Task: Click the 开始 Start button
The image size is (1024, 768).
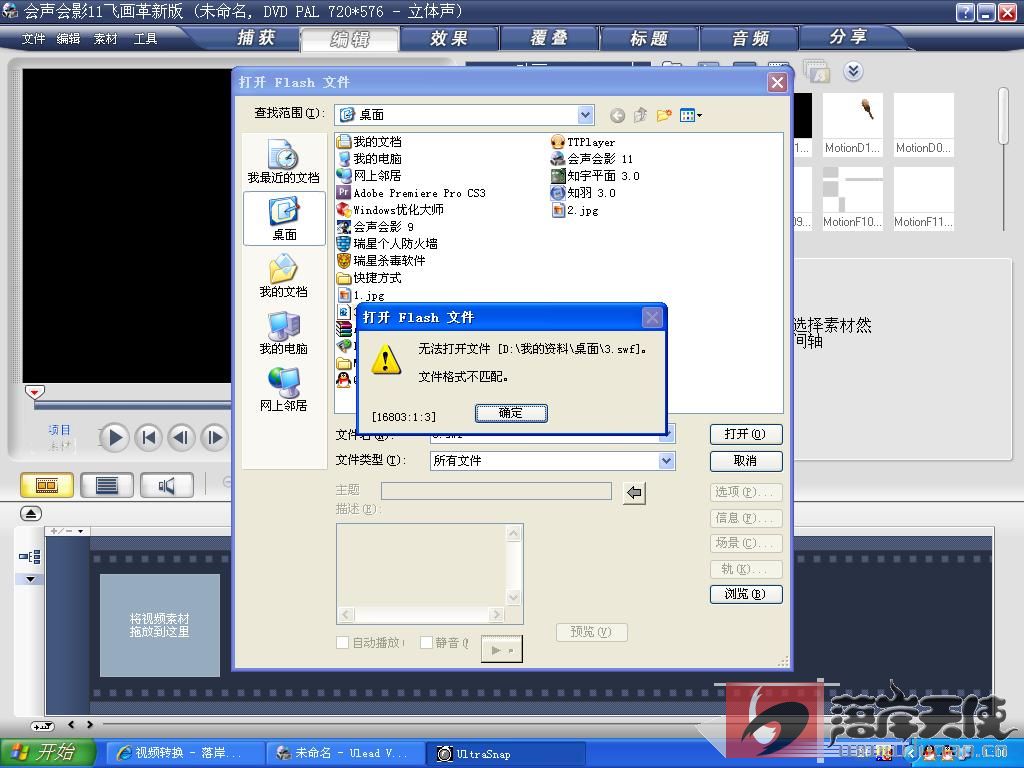Action: pyautogui.click(x=48, y=753)
